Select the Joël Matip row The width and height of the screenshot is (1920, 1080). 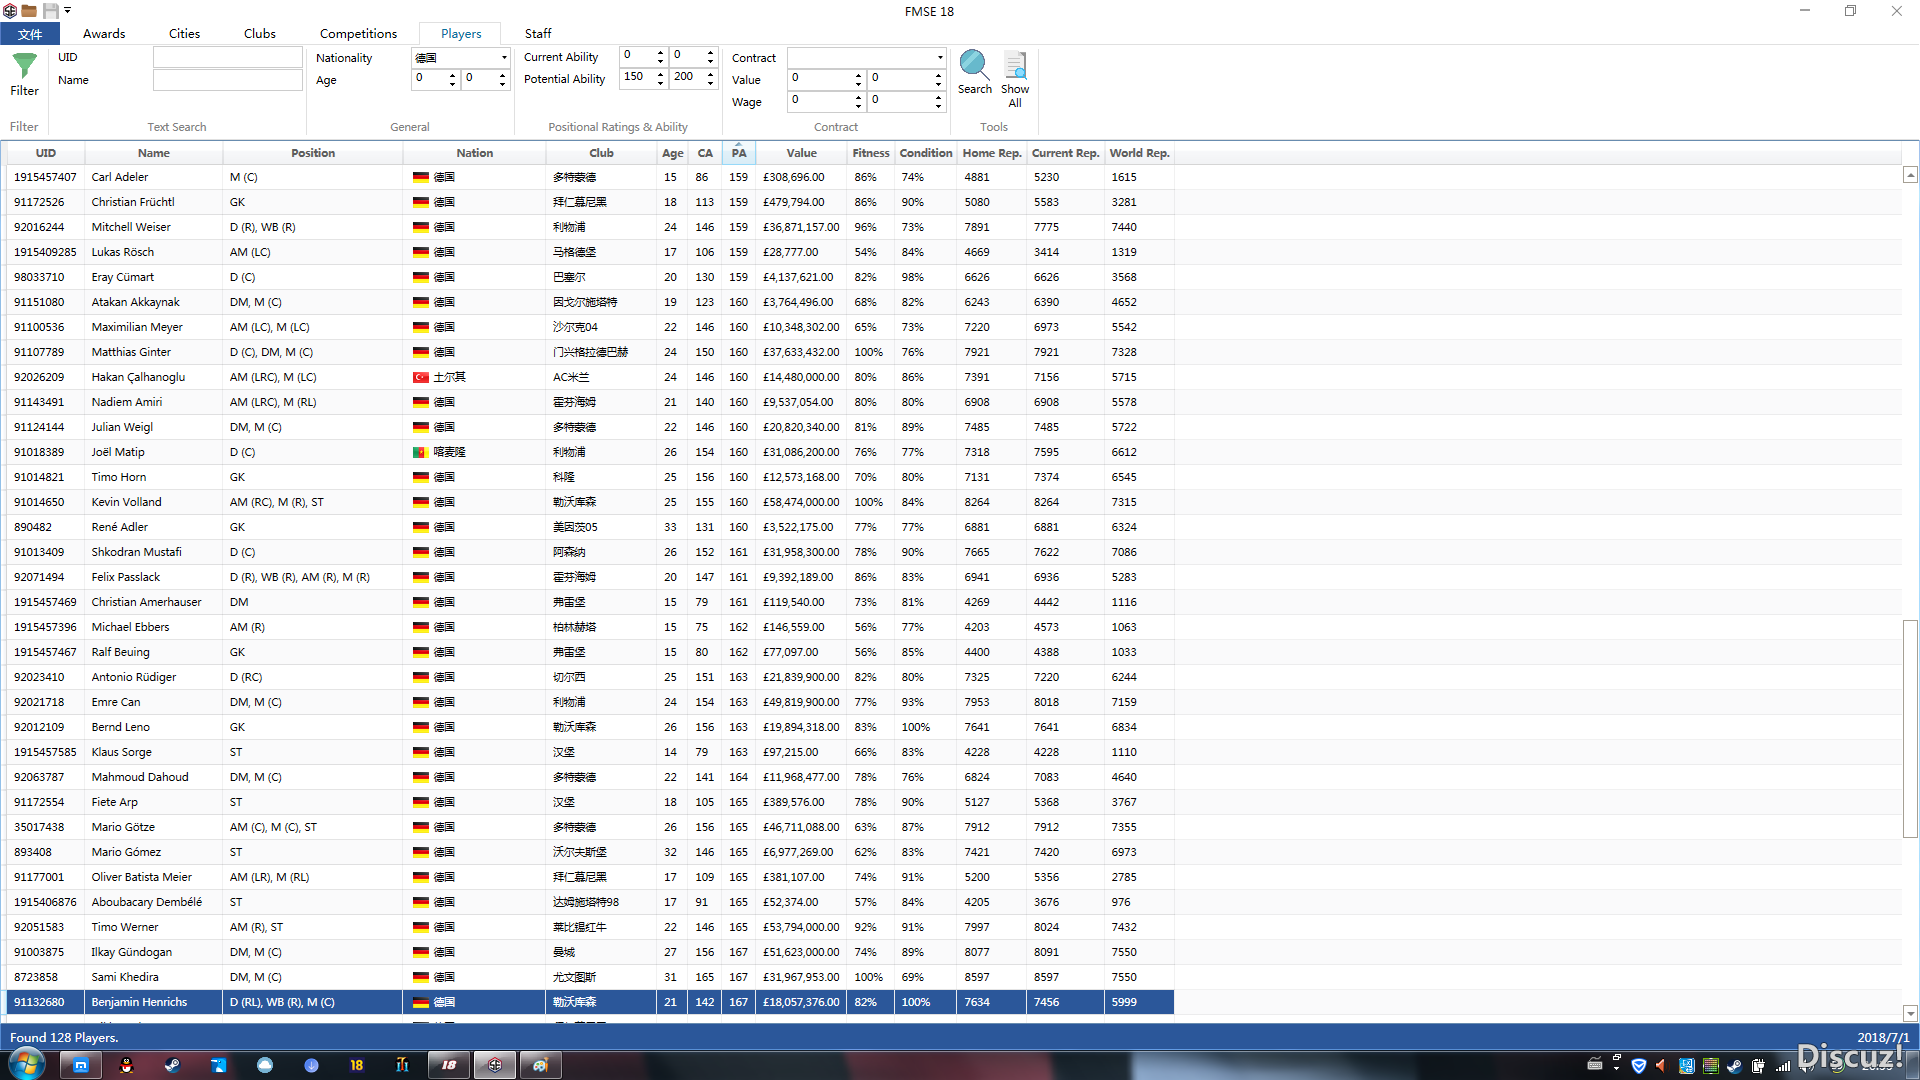click(x=590, y=452)
